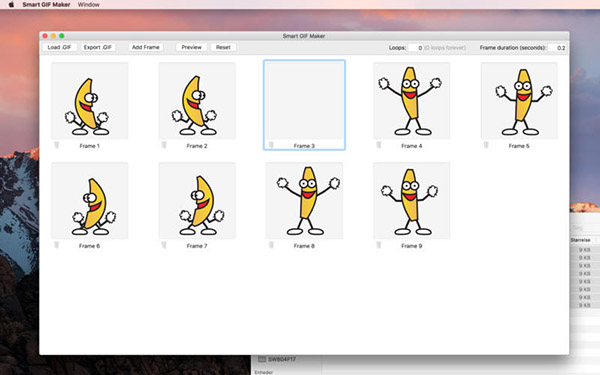Delete Frame 9 using its trash icon
Image resolution: width=600 pixels, height=375 pixels.
(378, 245)
